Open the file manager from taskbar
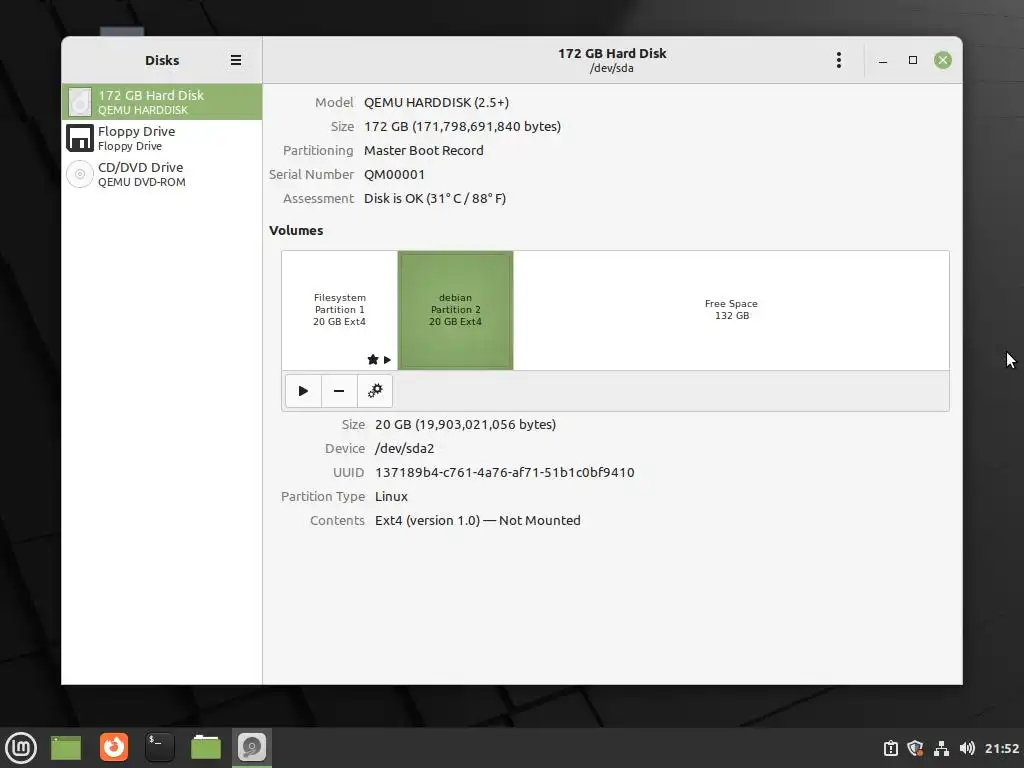 [x=206, y=747]
